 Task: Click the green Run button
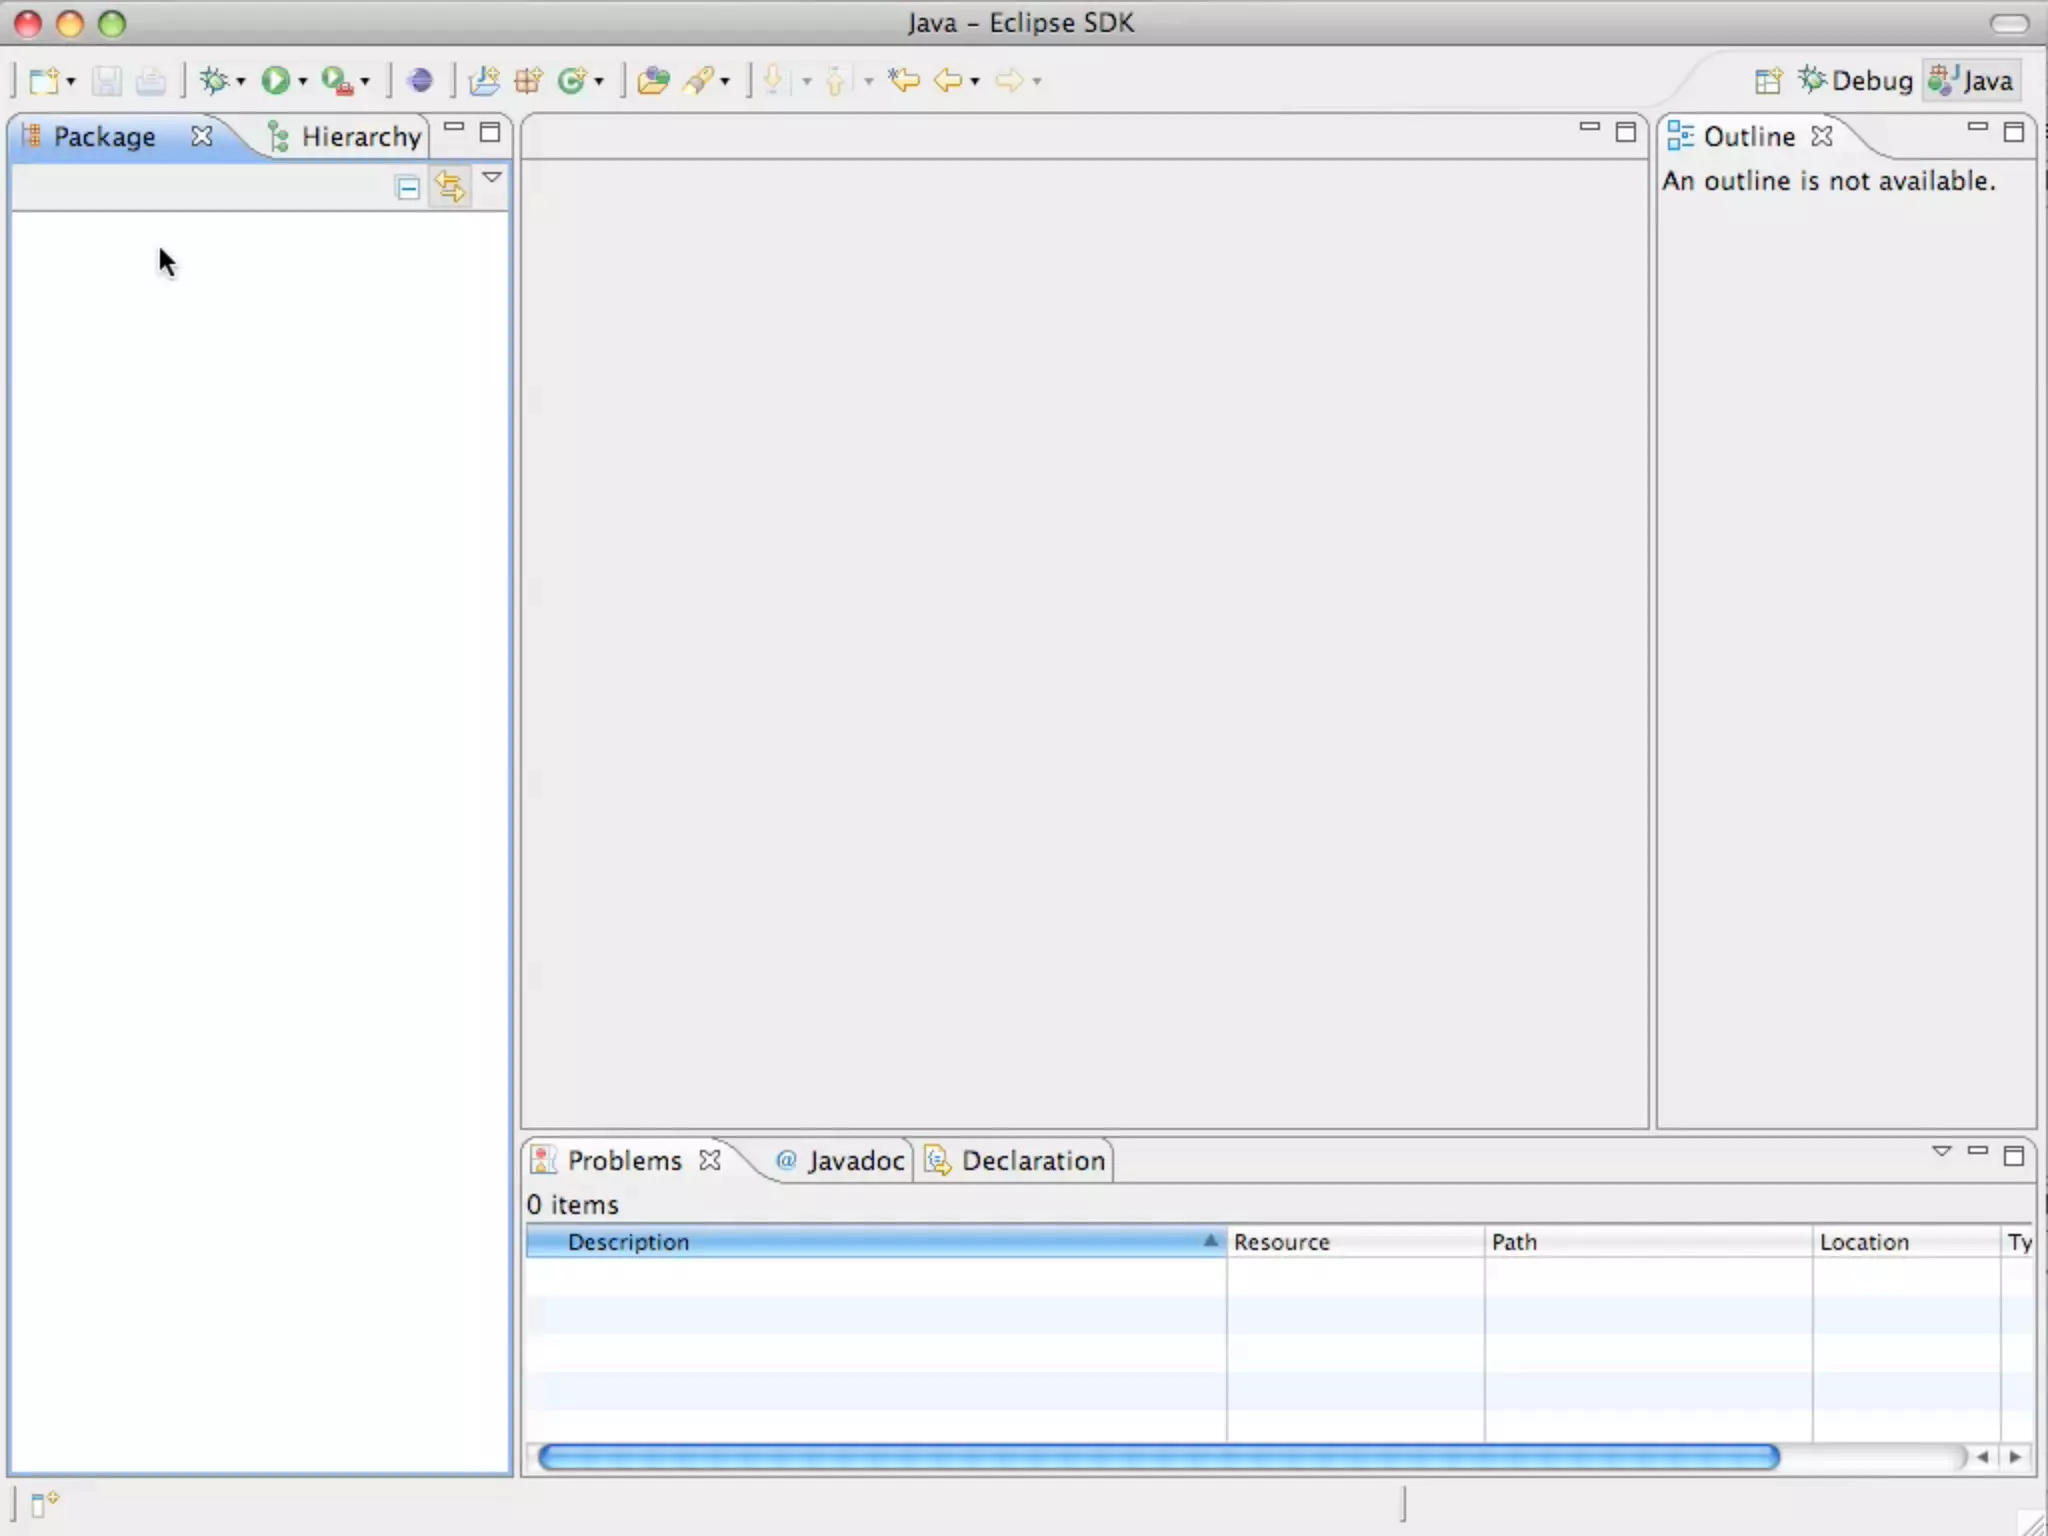276,80
